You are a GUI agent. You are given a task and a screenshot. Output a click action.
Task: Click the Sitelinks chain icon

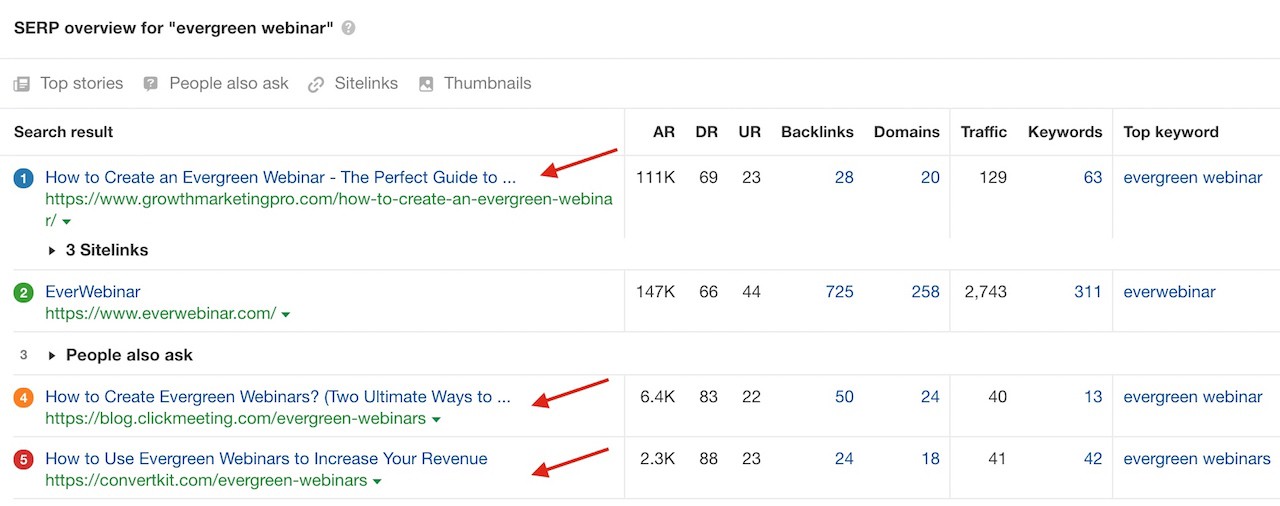[316, 84]
